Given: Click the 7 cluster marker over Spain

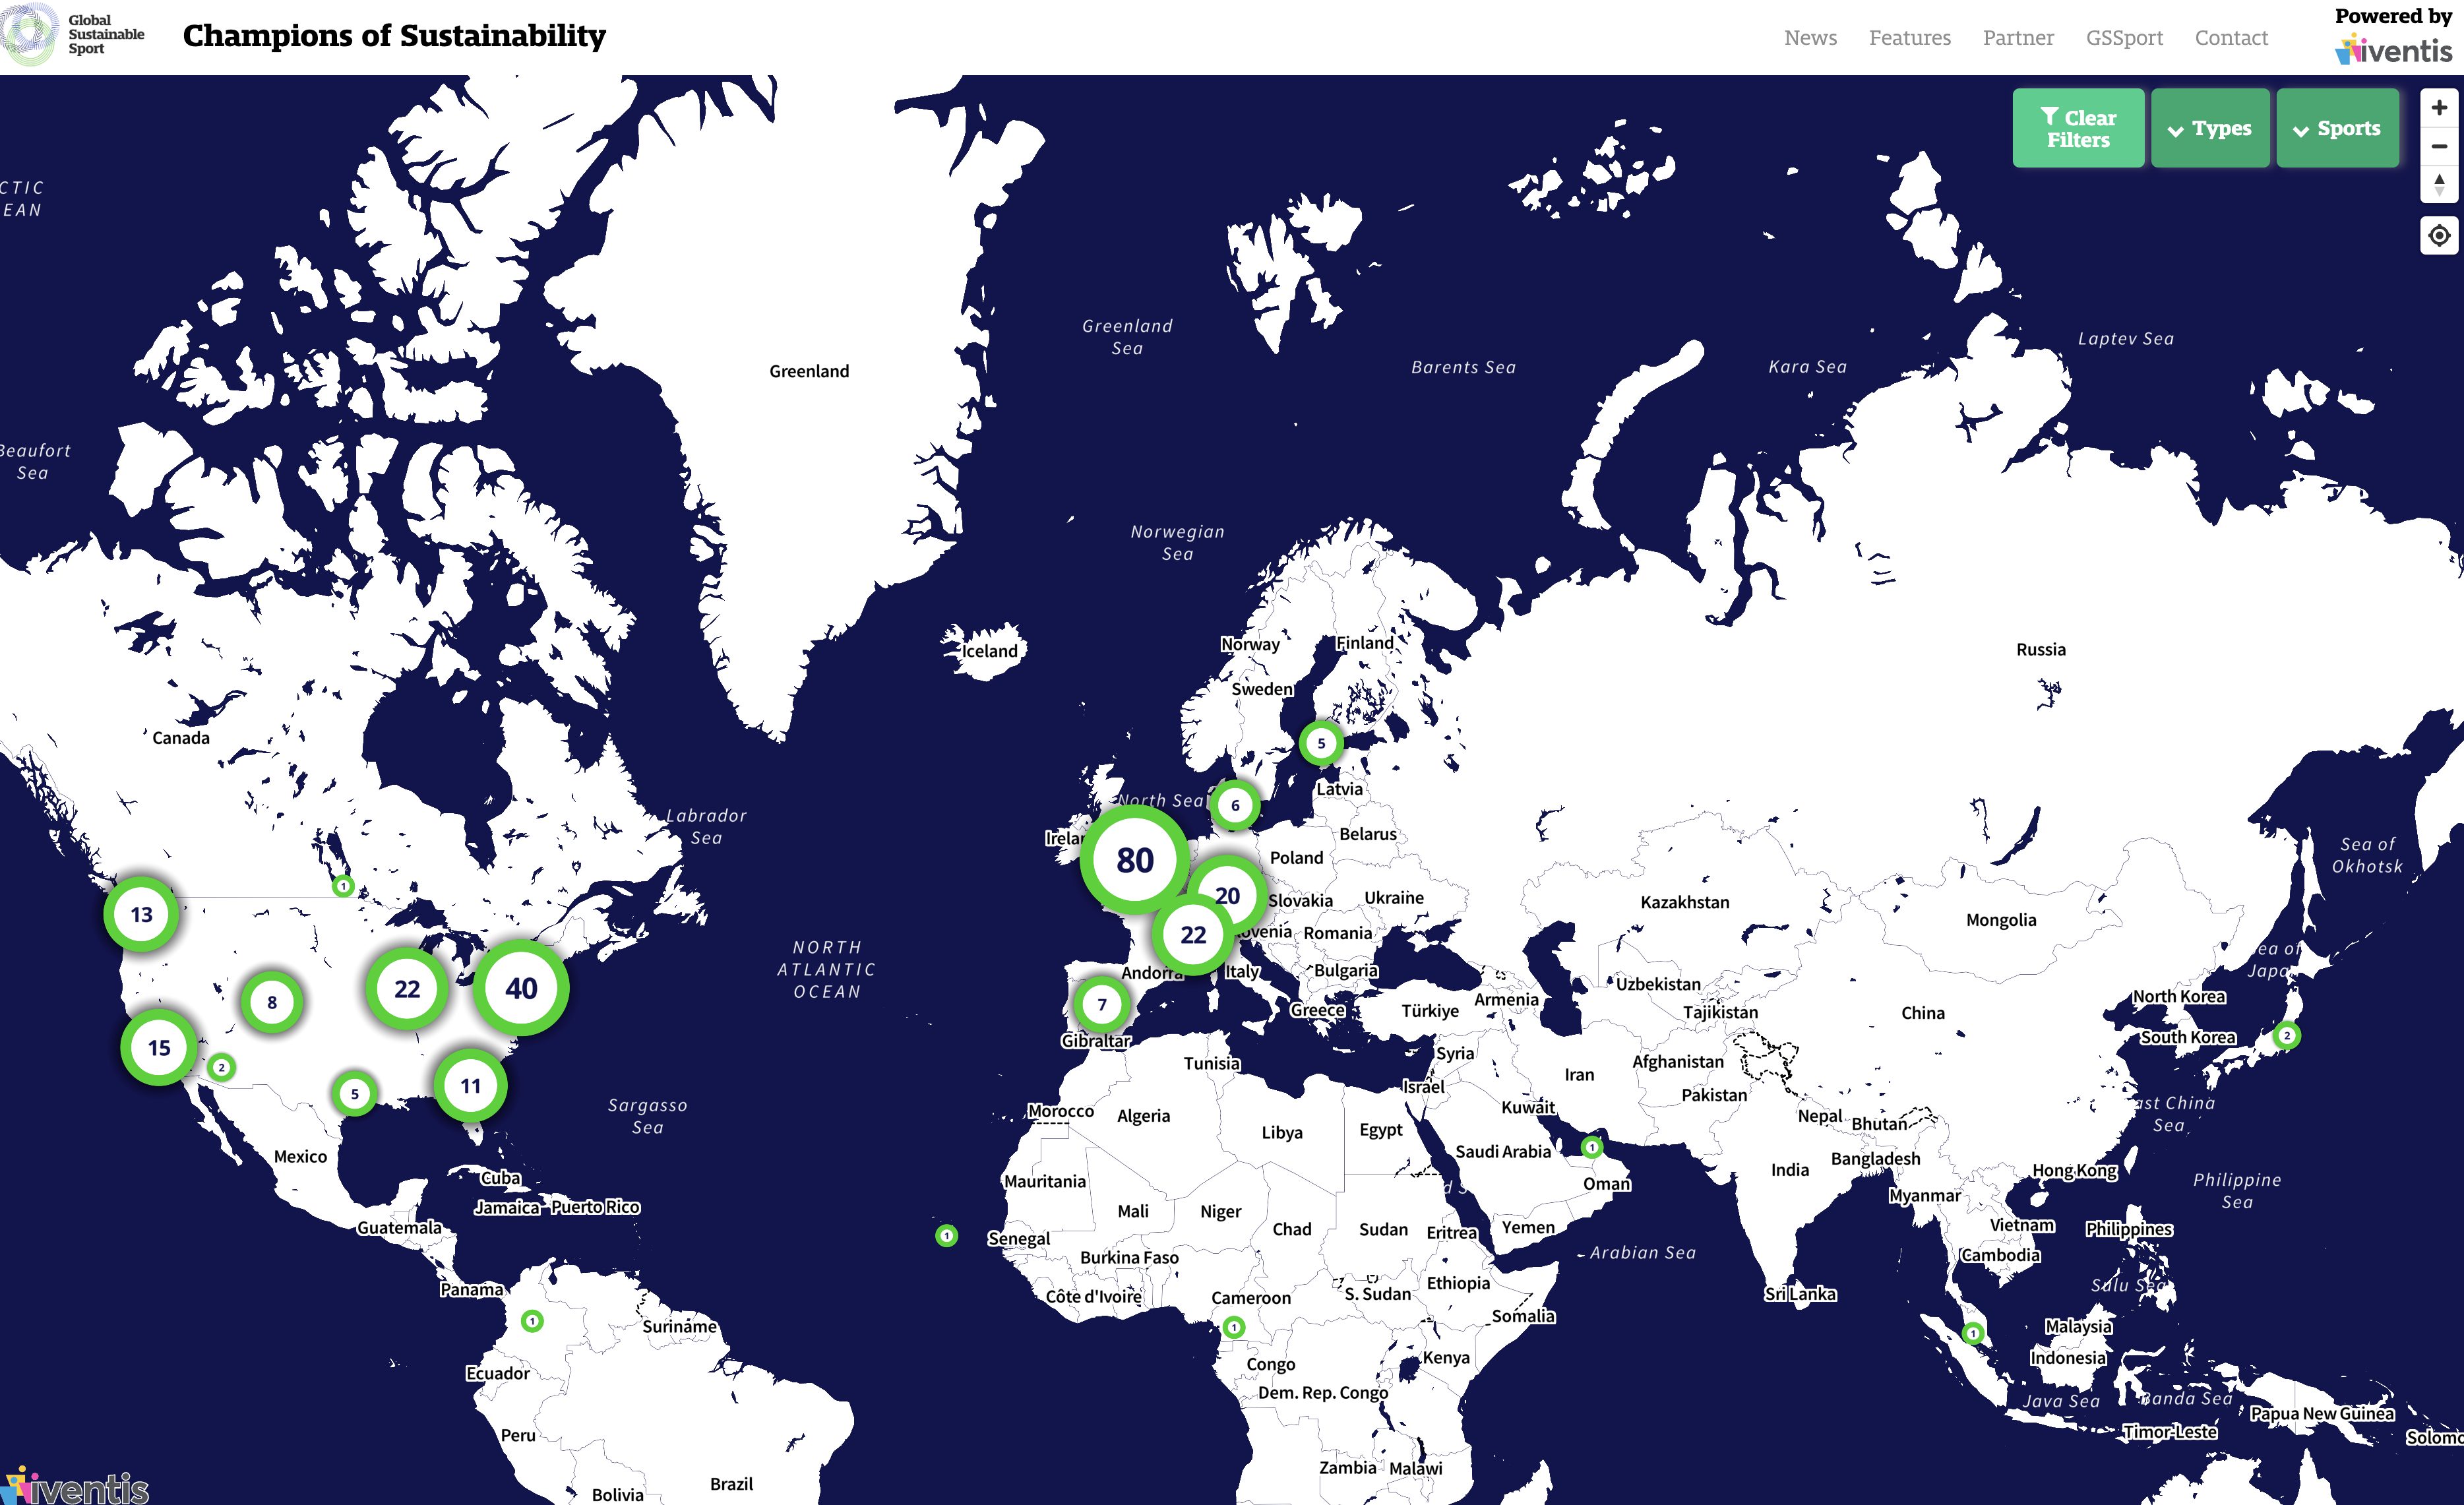Looking at the screenshot, I should pyautogui.click(x=1101, y=1004).
